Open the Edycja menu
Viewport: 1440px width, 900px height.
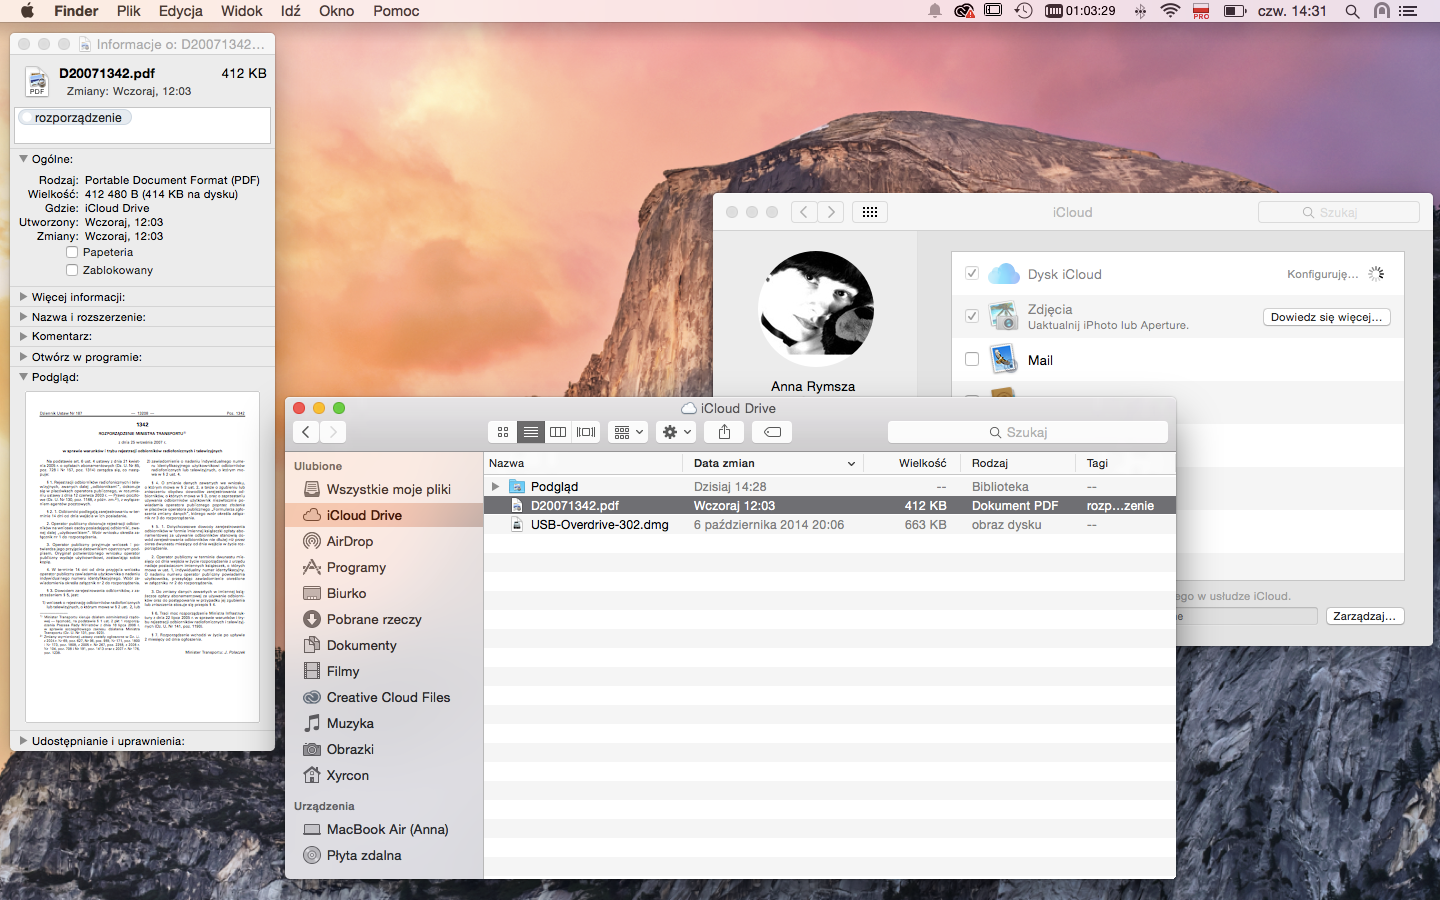pos(180,11)
